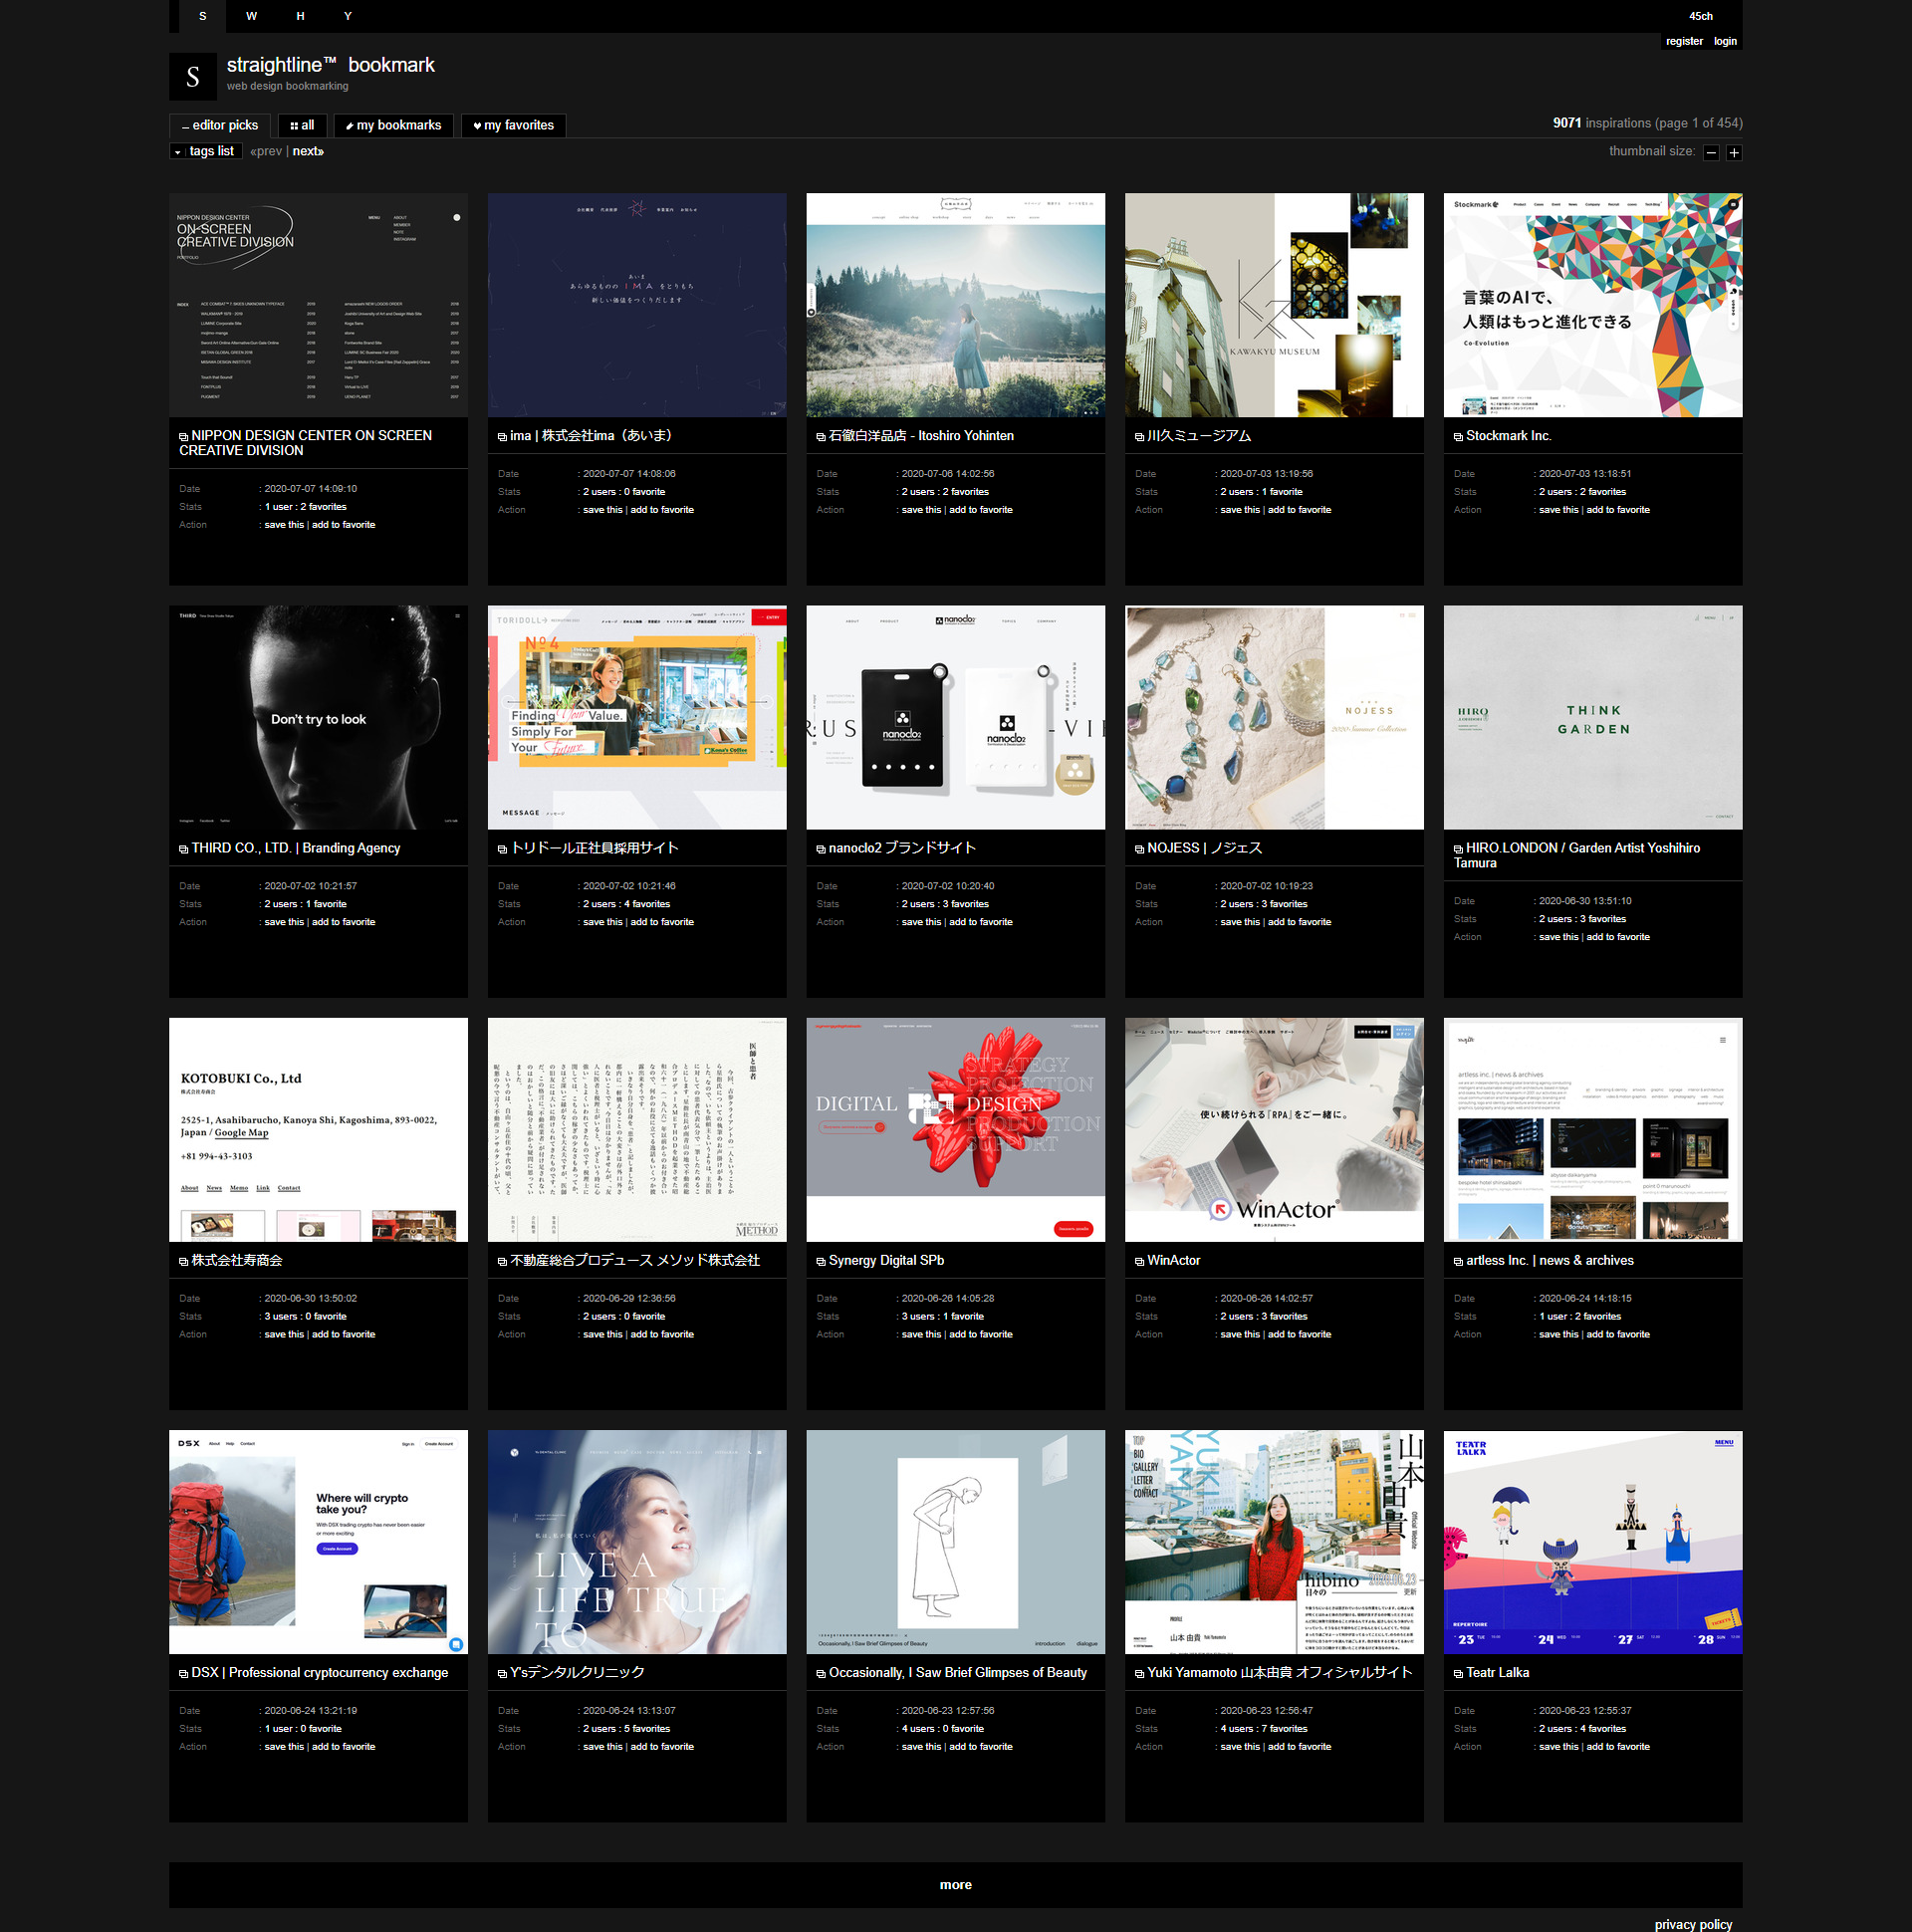Viewport: 1912px width, 1932px height.
Task: Open the my favorites tab
Action: pos(513,126)
